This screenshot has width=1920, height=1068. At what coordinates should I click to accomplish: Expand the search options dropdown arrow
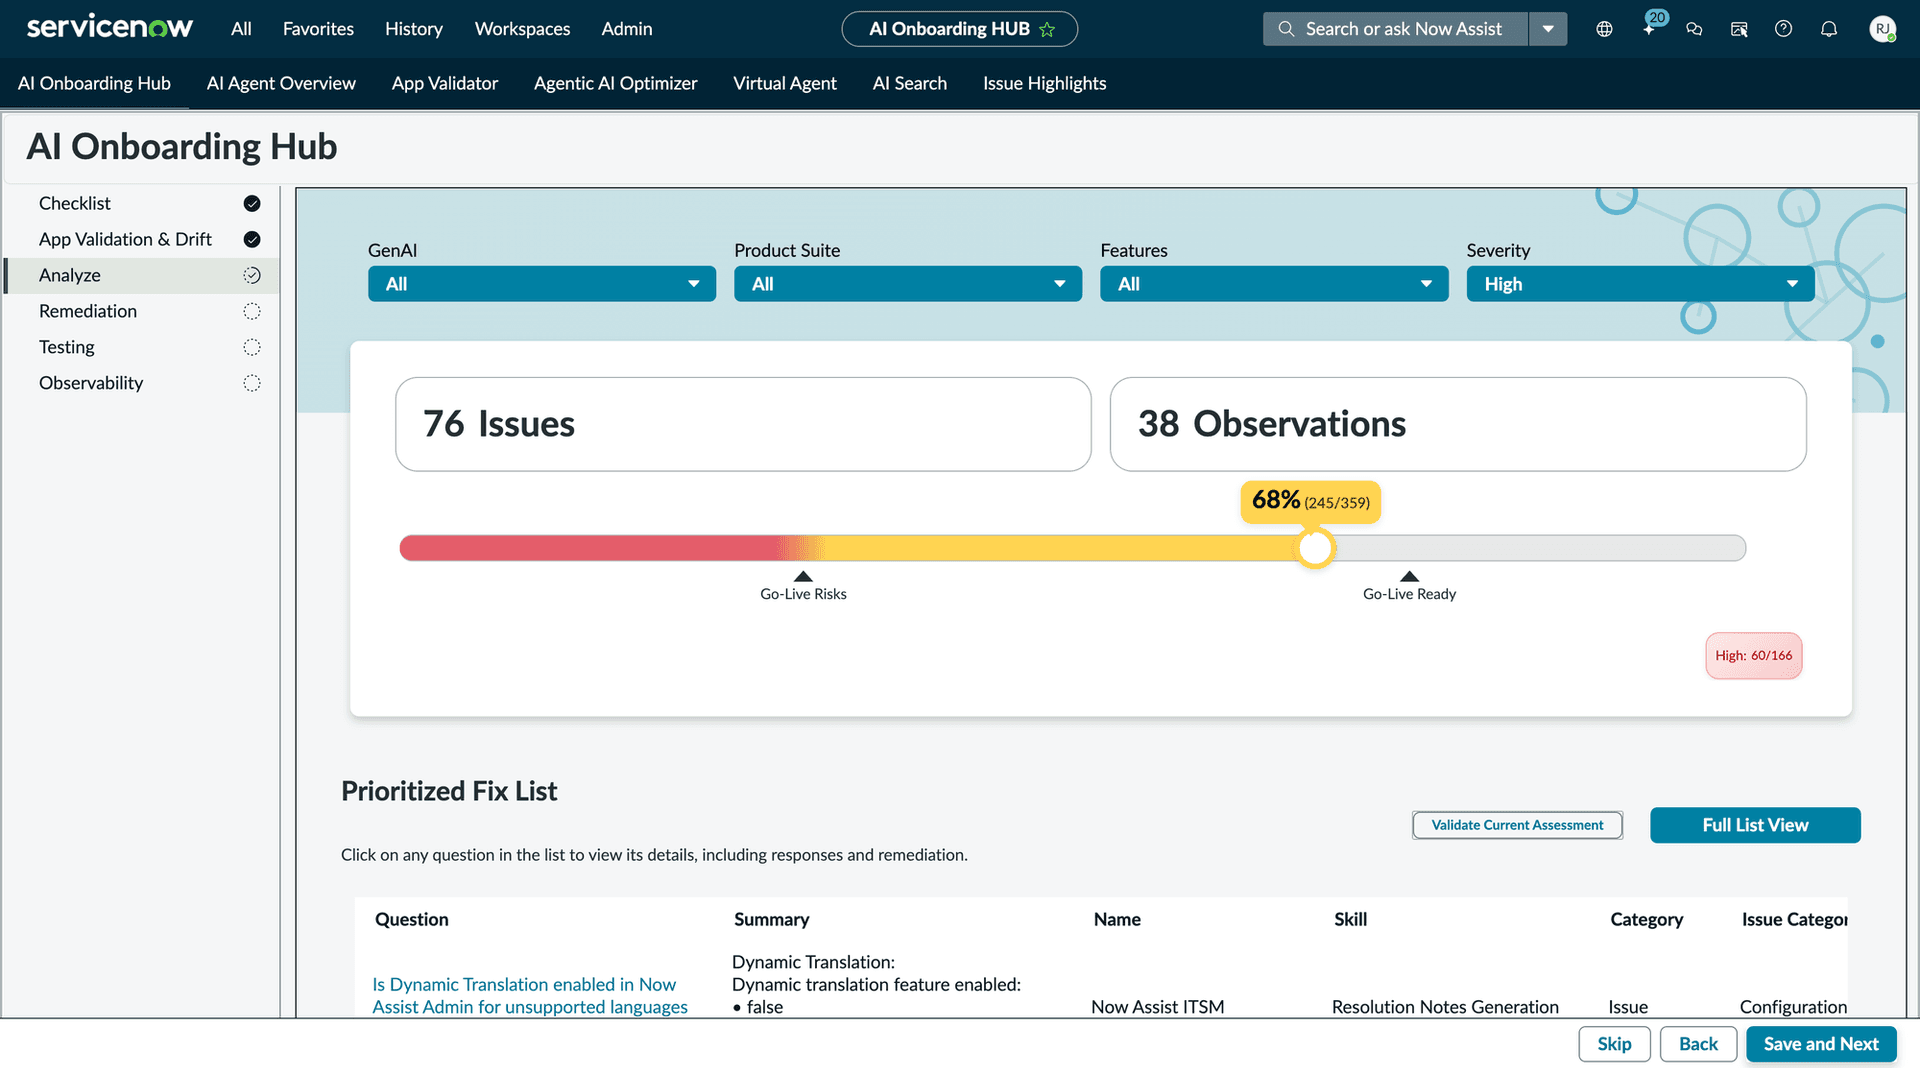tap(1548, 29)
